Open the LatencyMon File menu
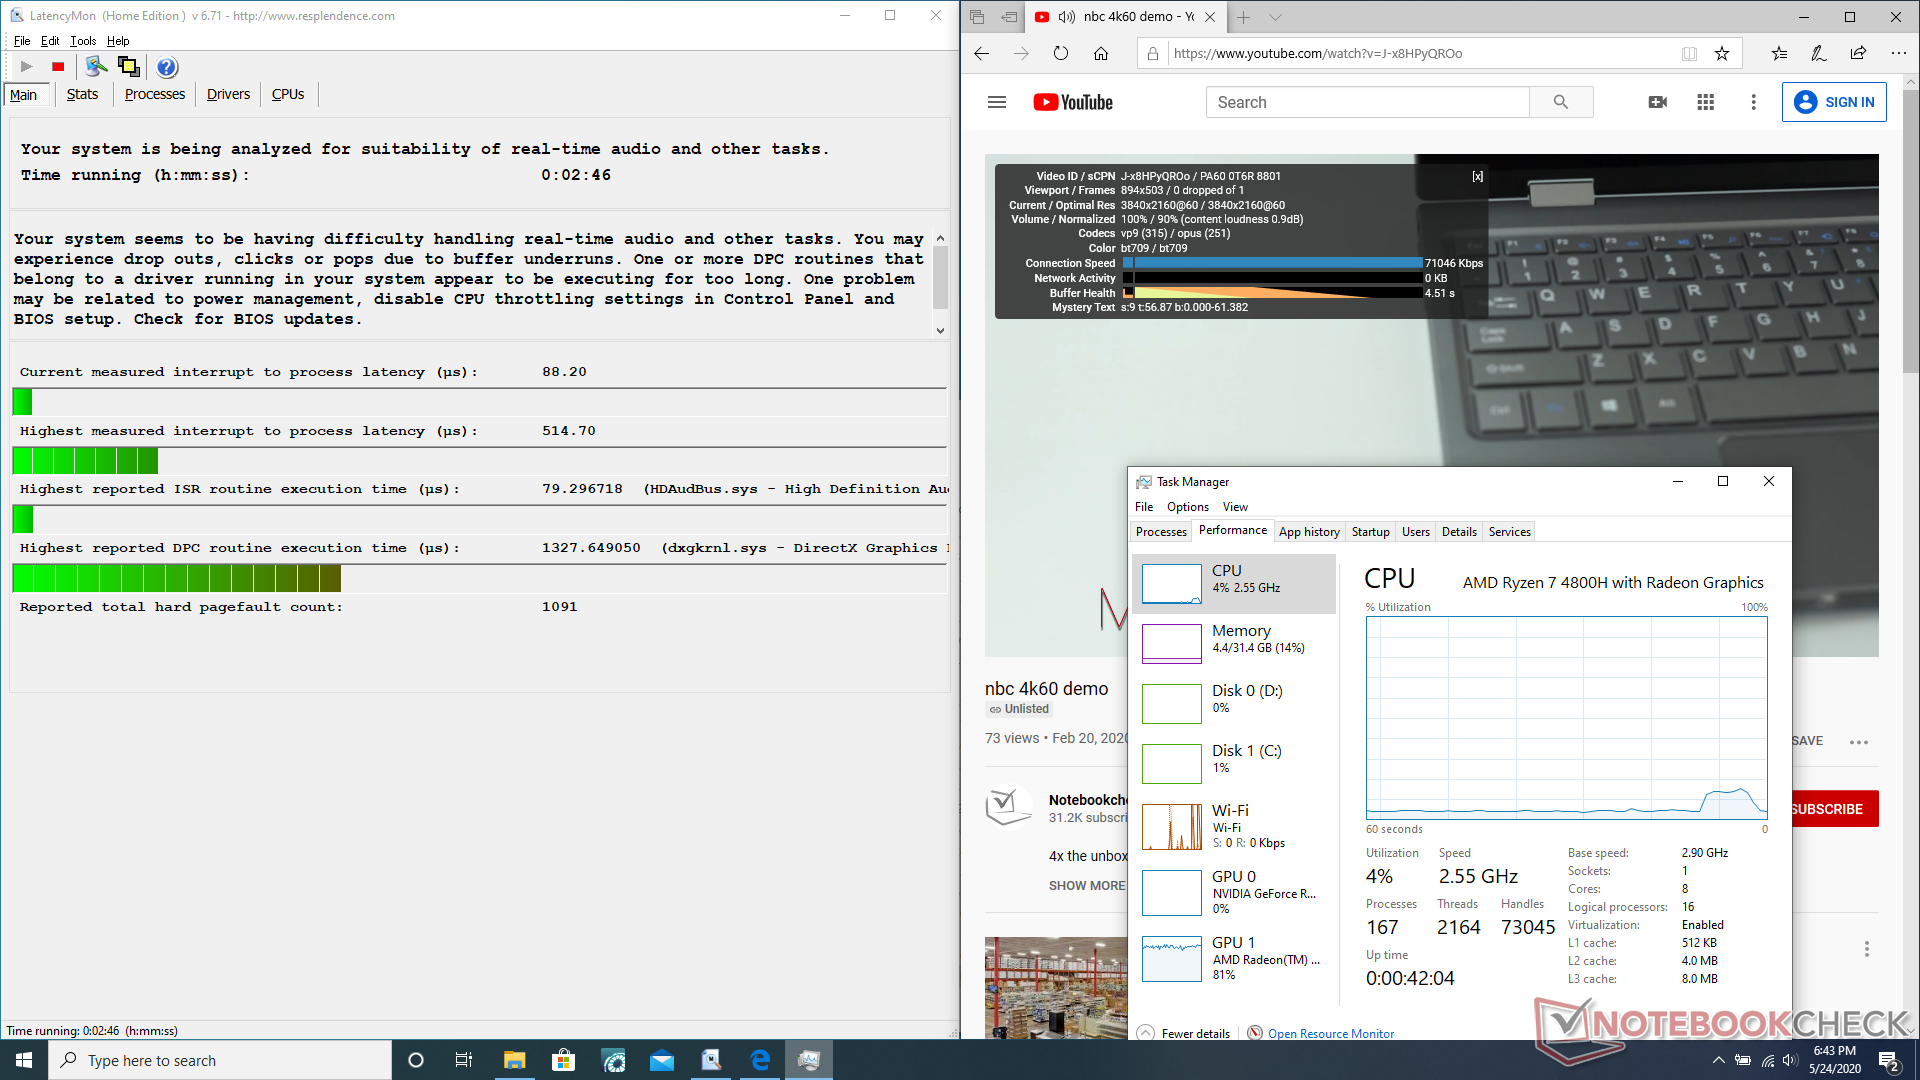Viewport: 1920px width, 1080px height. (x=22, y=41)
